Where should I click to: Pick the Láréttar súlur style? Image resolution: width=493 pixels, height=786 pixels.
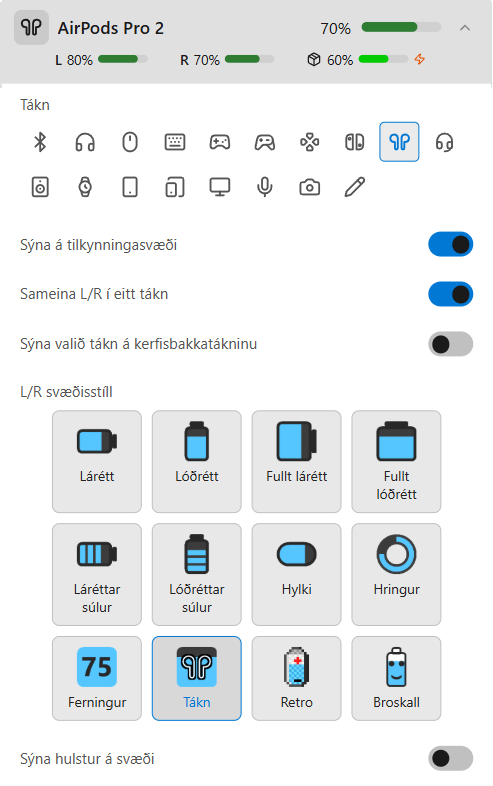97,574
